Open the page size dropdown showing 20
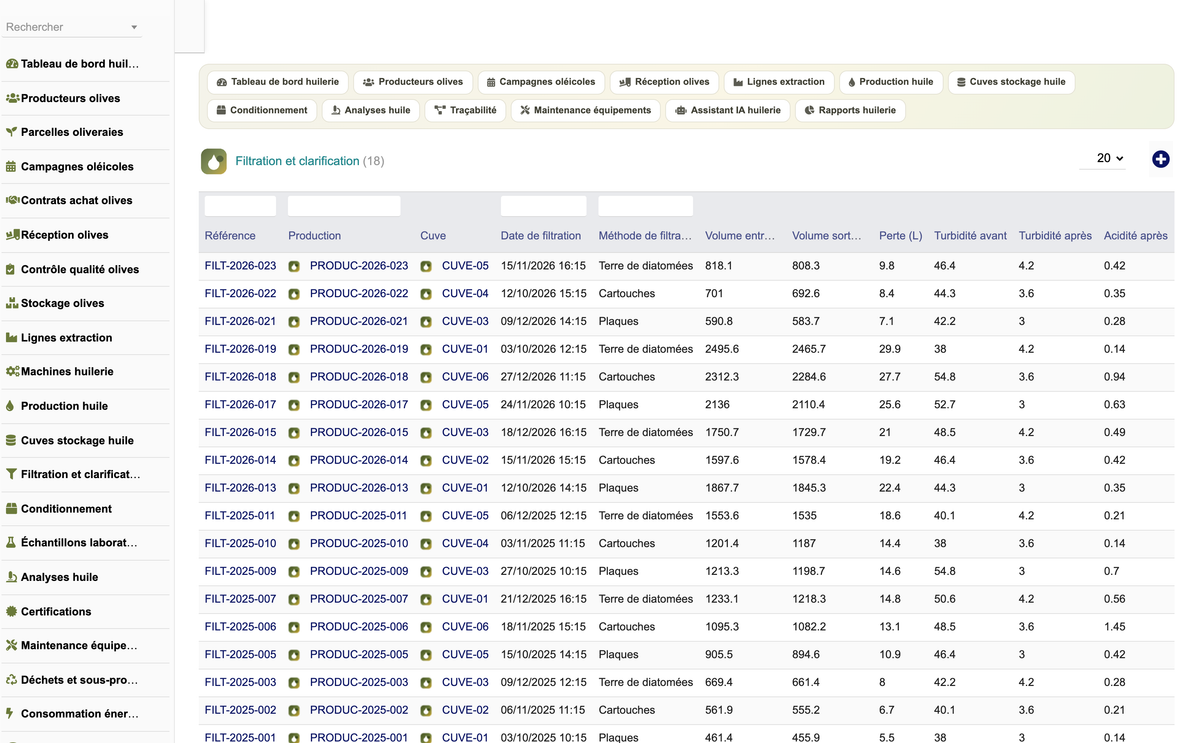 coord(1103,158)
